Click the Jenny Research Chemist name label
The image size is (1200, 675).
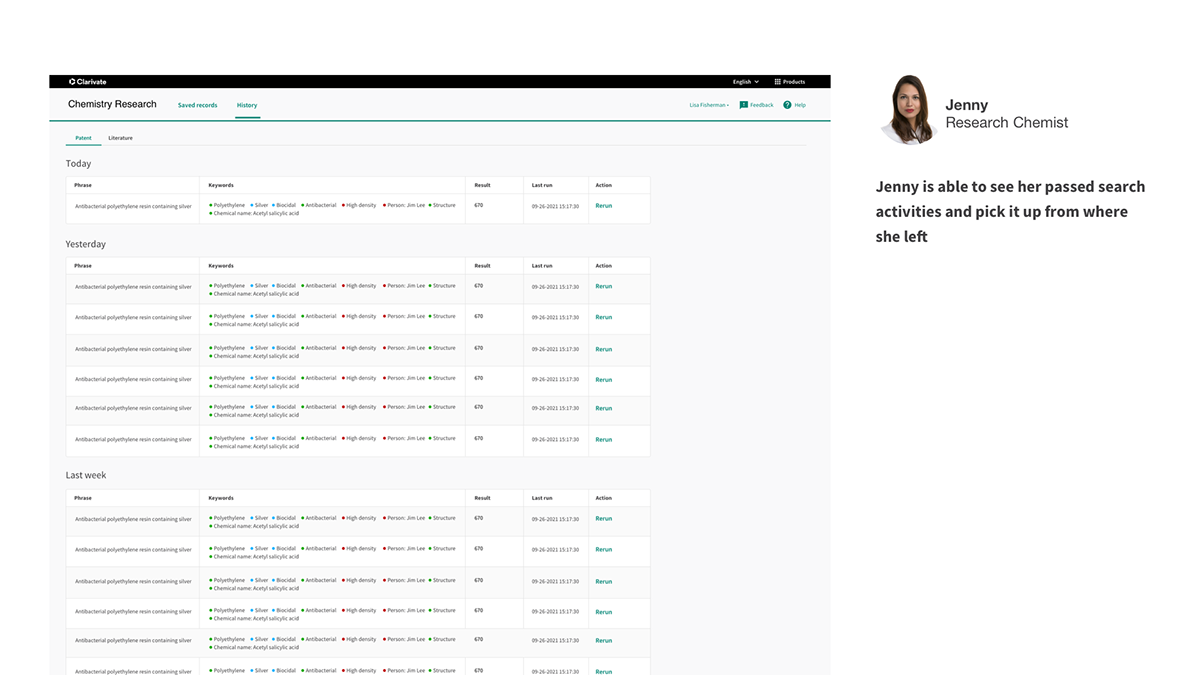point(1006,114)
